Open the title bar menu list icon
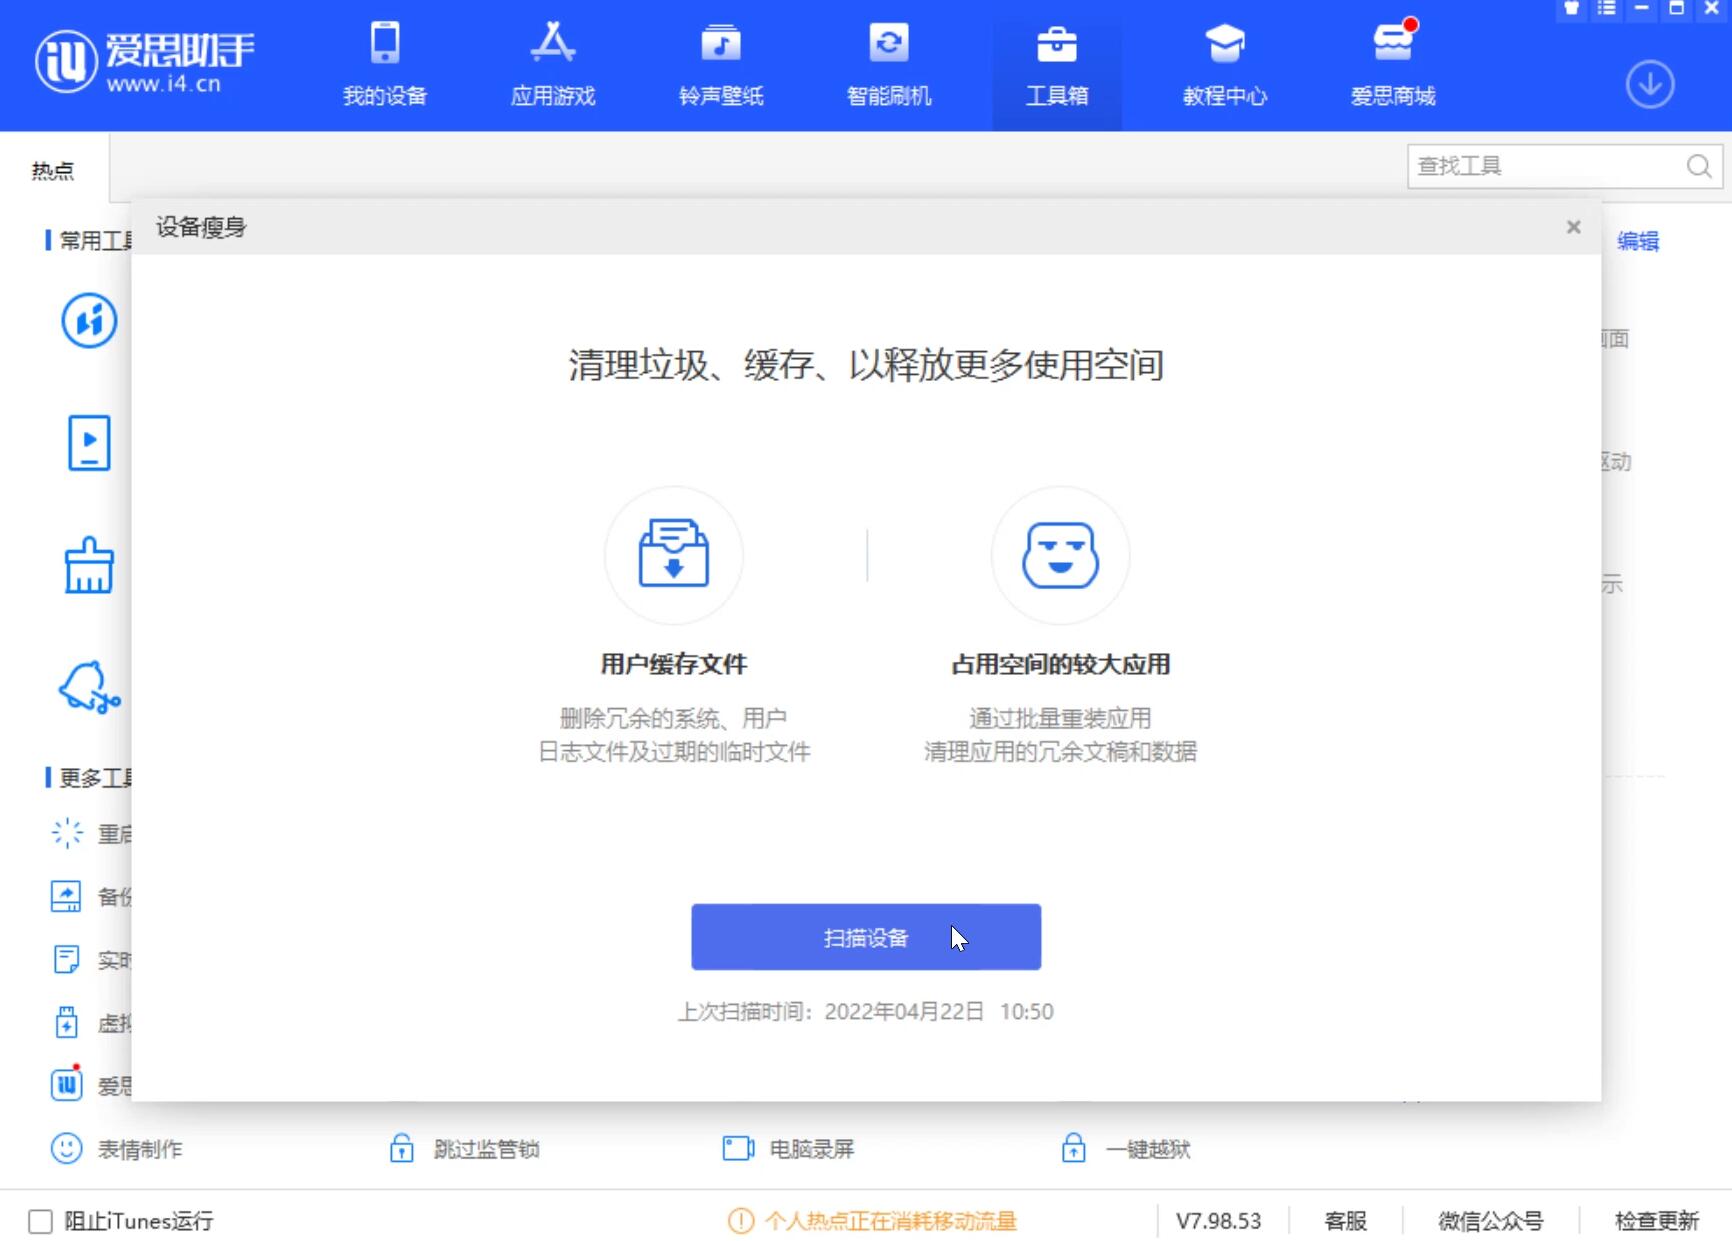Image resolution: width=1732 pixels, height=1241 pixels. pyautogui.click(x=1606, y=9)
